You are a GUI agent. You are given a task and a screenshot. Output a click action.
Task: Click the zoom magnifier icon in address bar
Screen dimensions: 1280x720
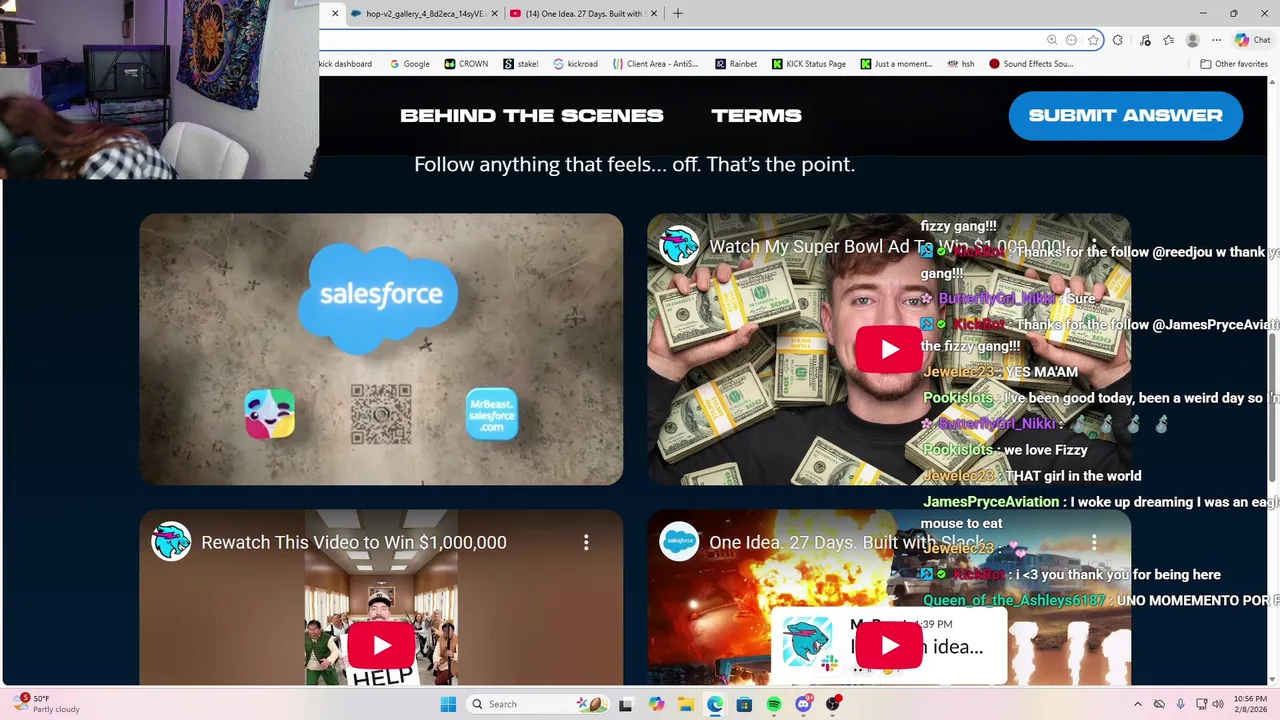click(x=1052, y=40)
